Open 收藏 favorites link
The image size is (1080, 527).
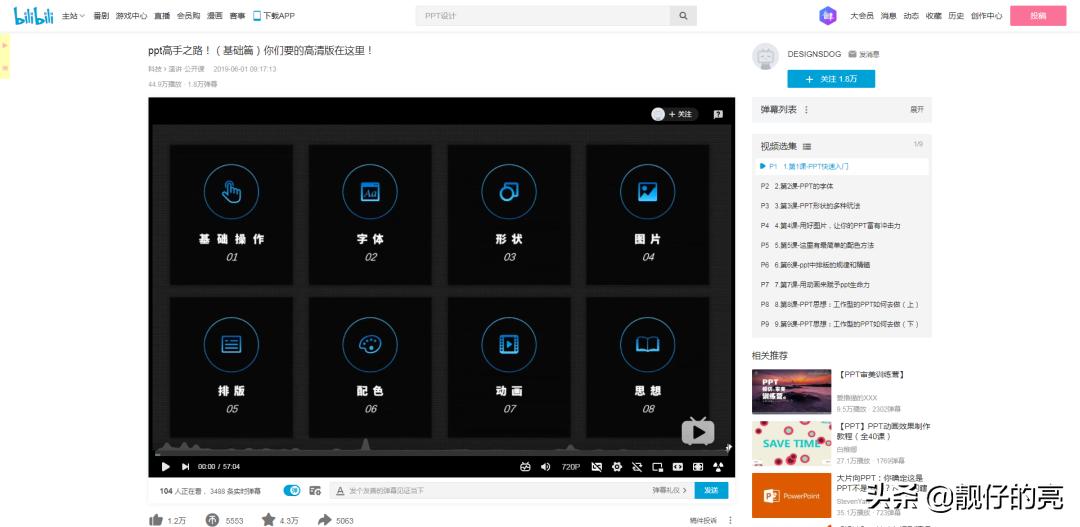(x=933, y=16)
